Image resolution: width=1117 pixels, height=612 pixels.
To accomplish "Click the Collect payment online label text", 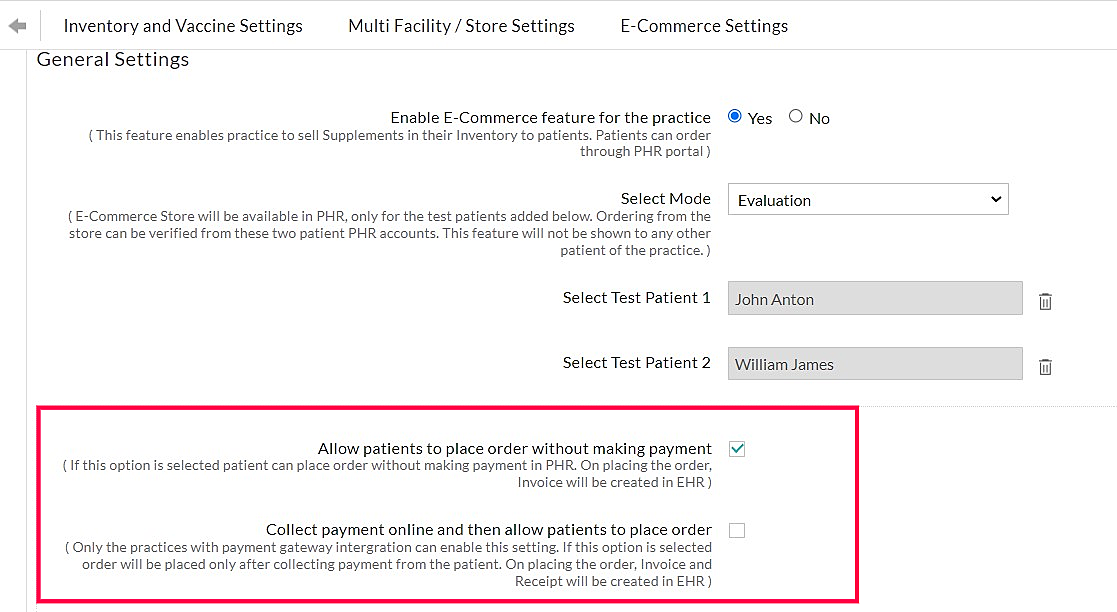I will tap(488, 530).
